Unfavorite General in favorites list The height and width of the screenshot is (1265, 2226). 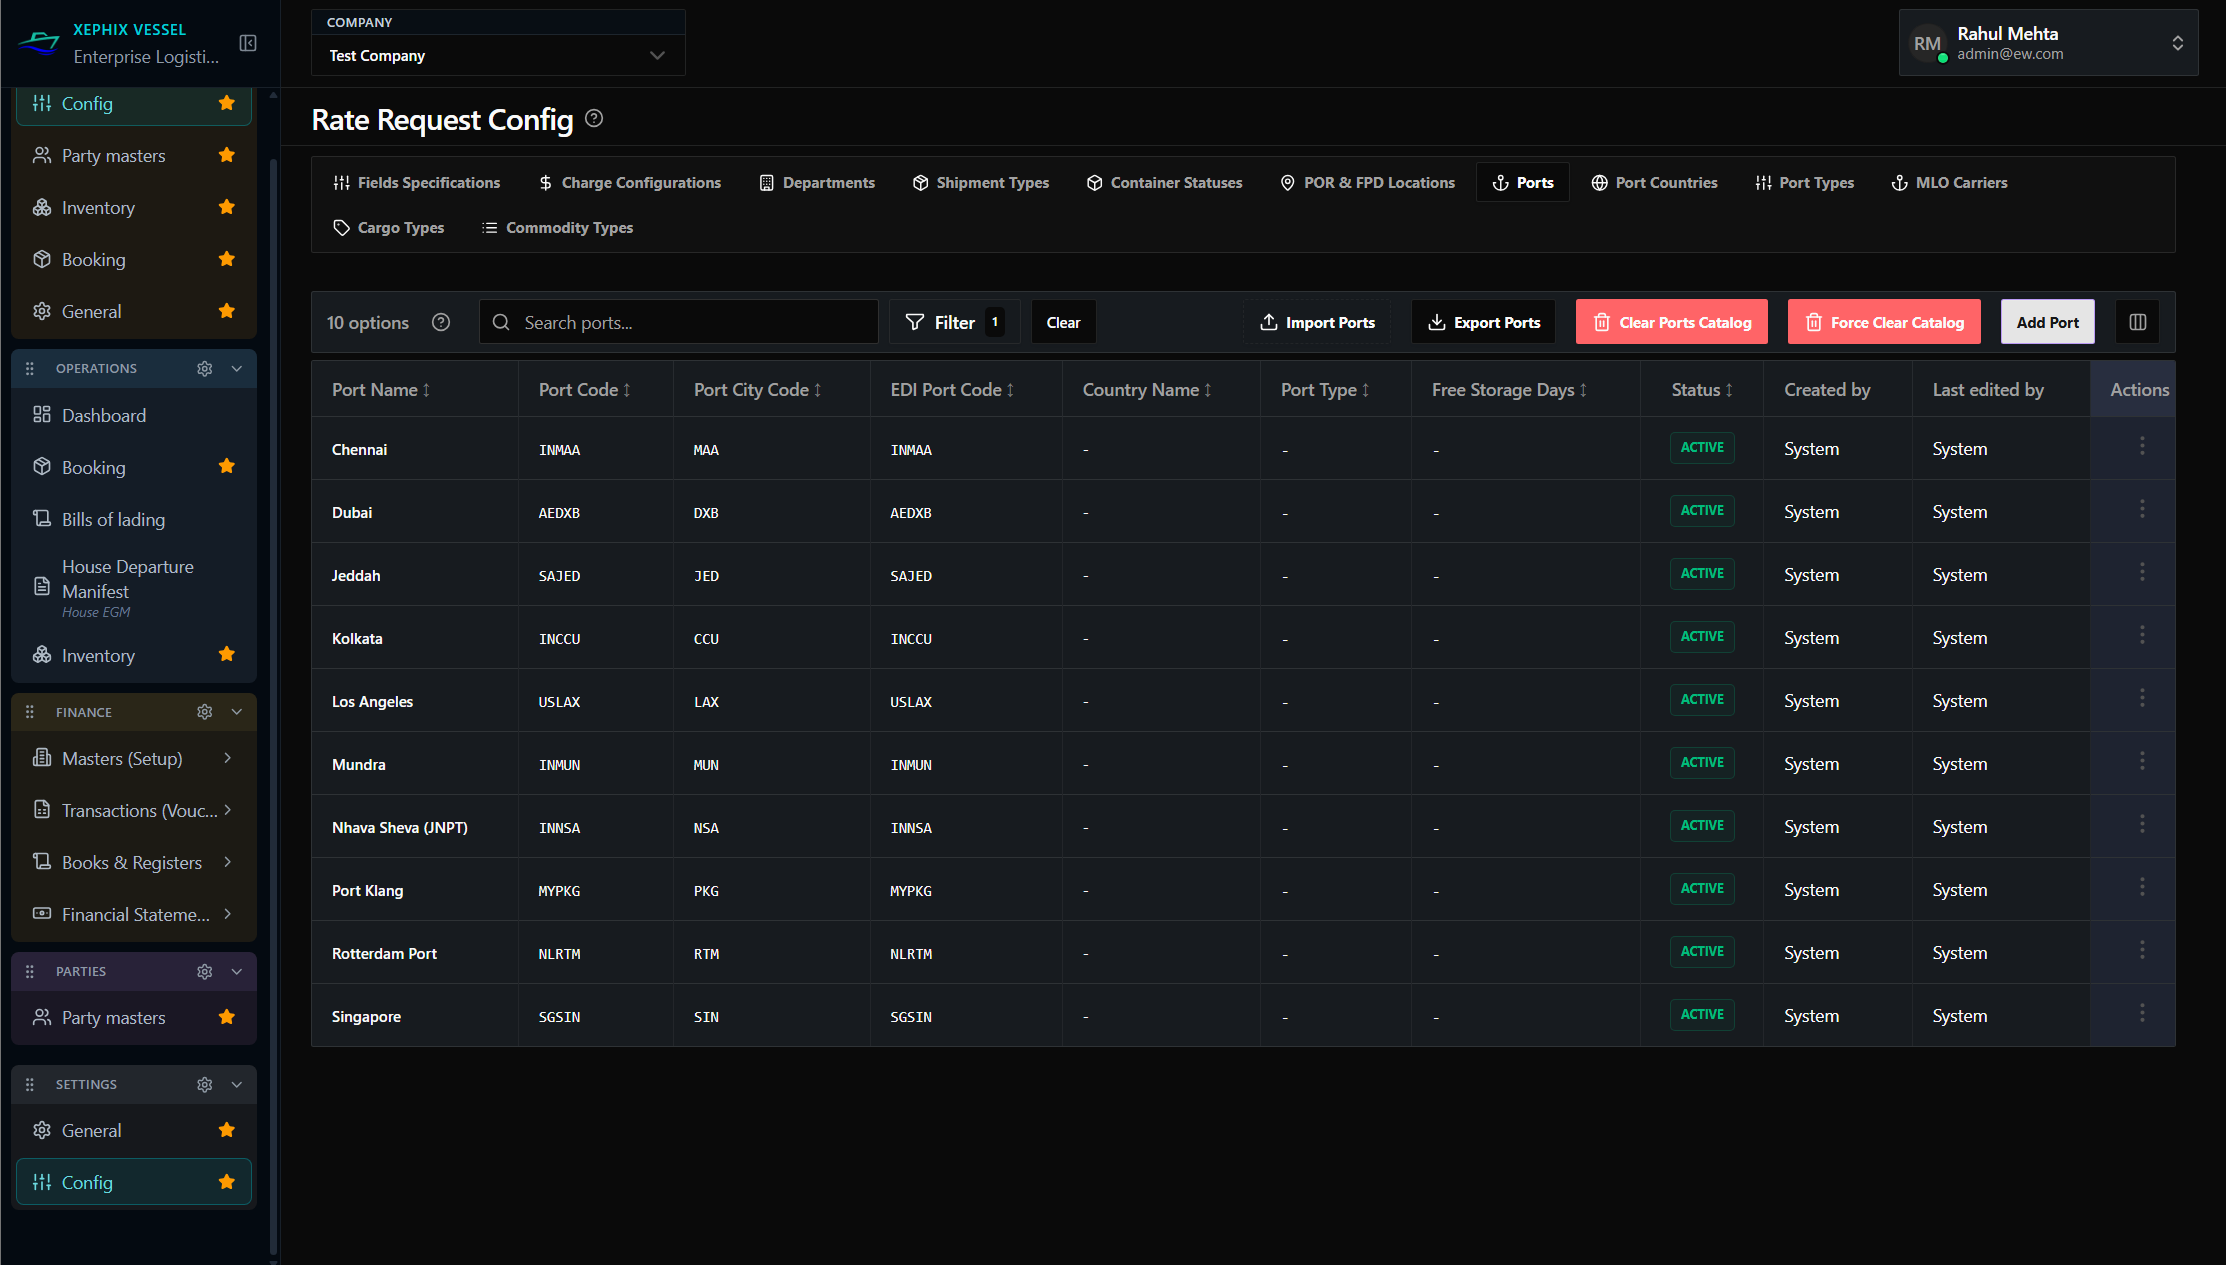coord(227,311)
